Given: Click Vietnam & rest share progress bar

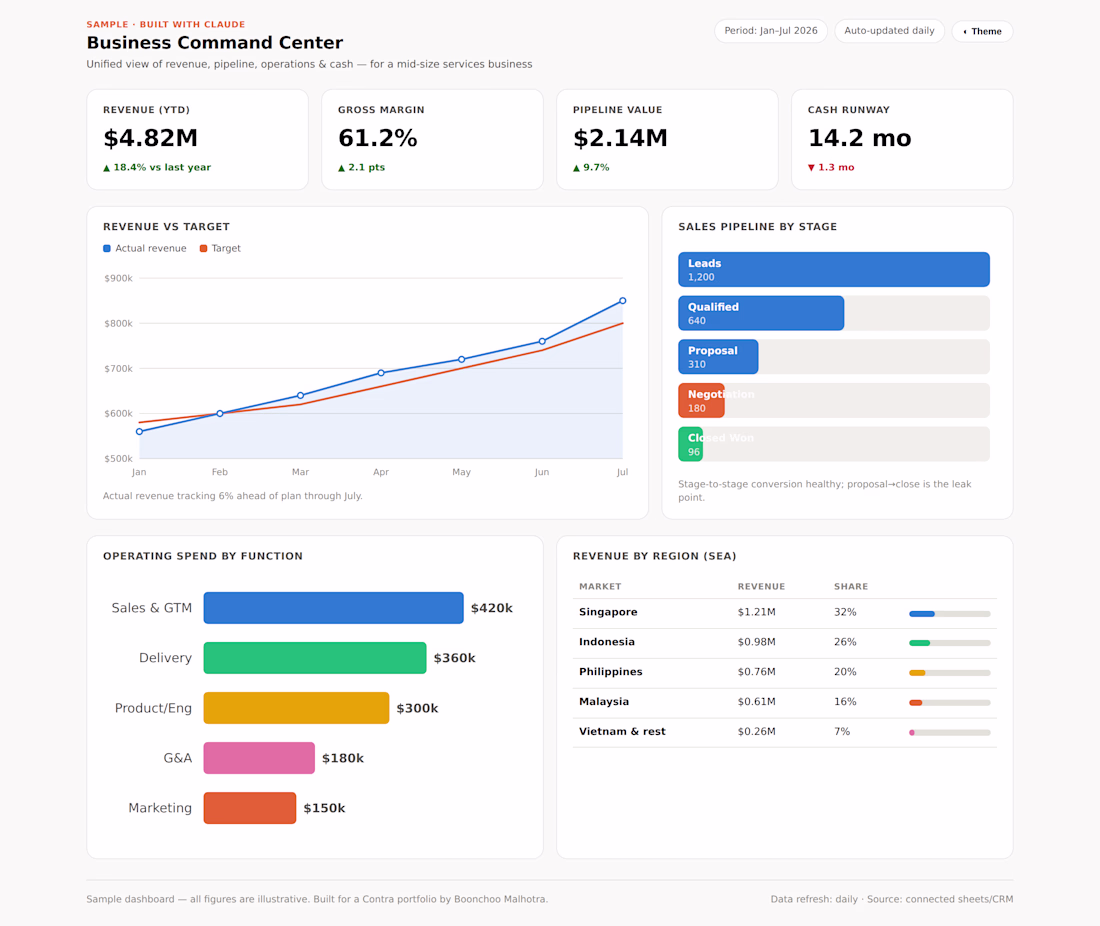Looking at the screenshot, I should coord(950,732).
